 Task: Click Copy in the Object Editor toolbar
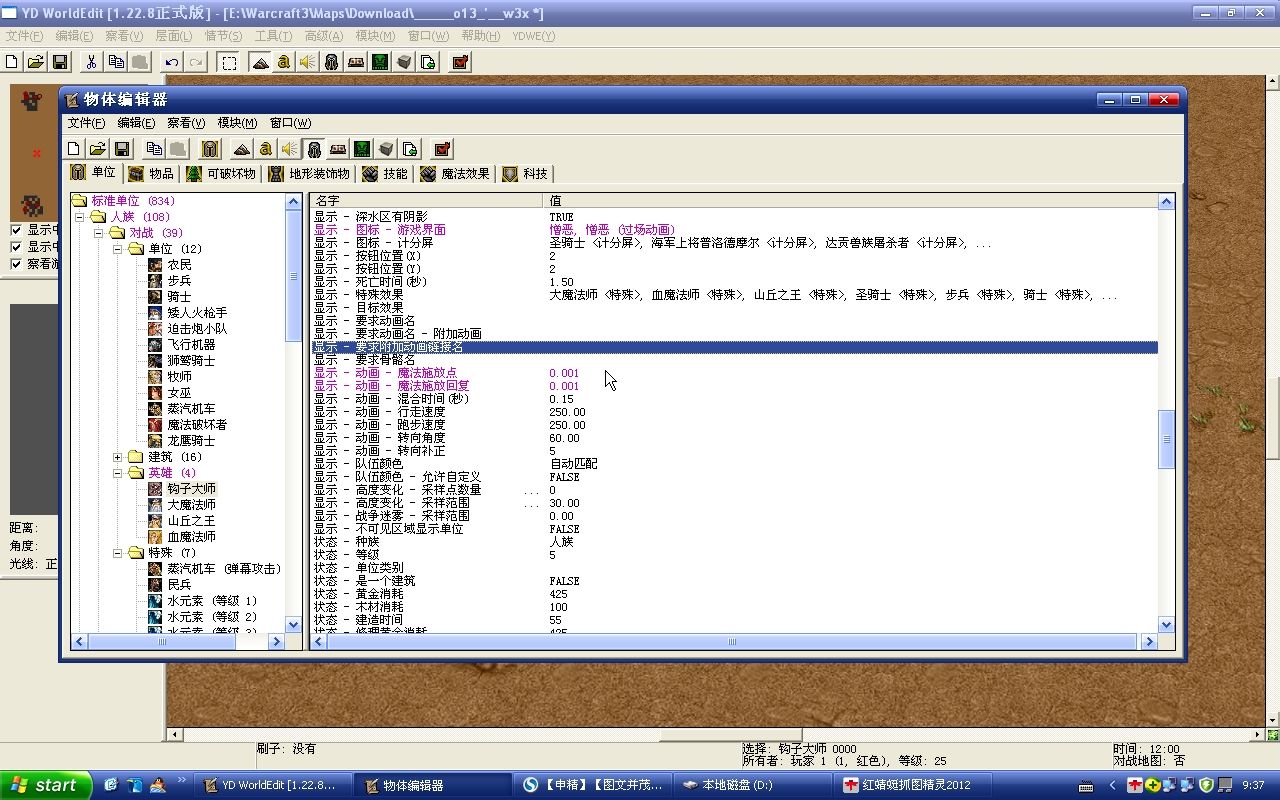[154, 149]
